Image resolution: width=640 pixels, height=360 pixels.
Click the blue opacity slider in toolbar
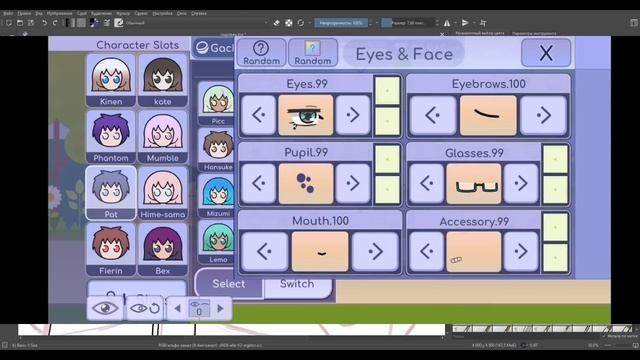(341, 23)
